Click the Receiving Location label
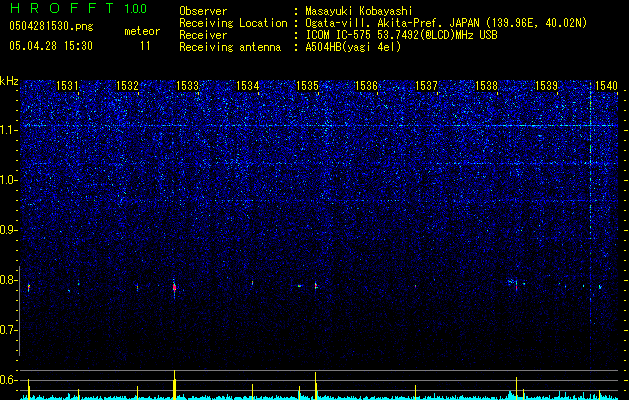Screen dimensions: 629x400 pyautogui.click(x=233, y=23)
